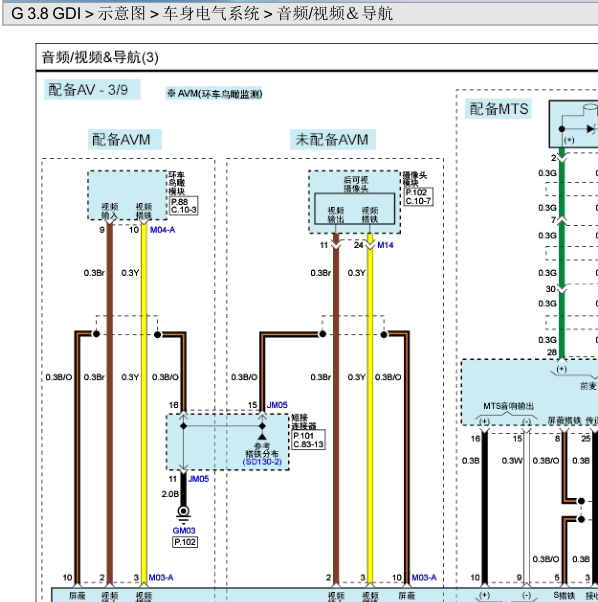Click M03-A link in 配备AVM section
The width and height of the screenshot is (598, 602).
coord(161,577)
